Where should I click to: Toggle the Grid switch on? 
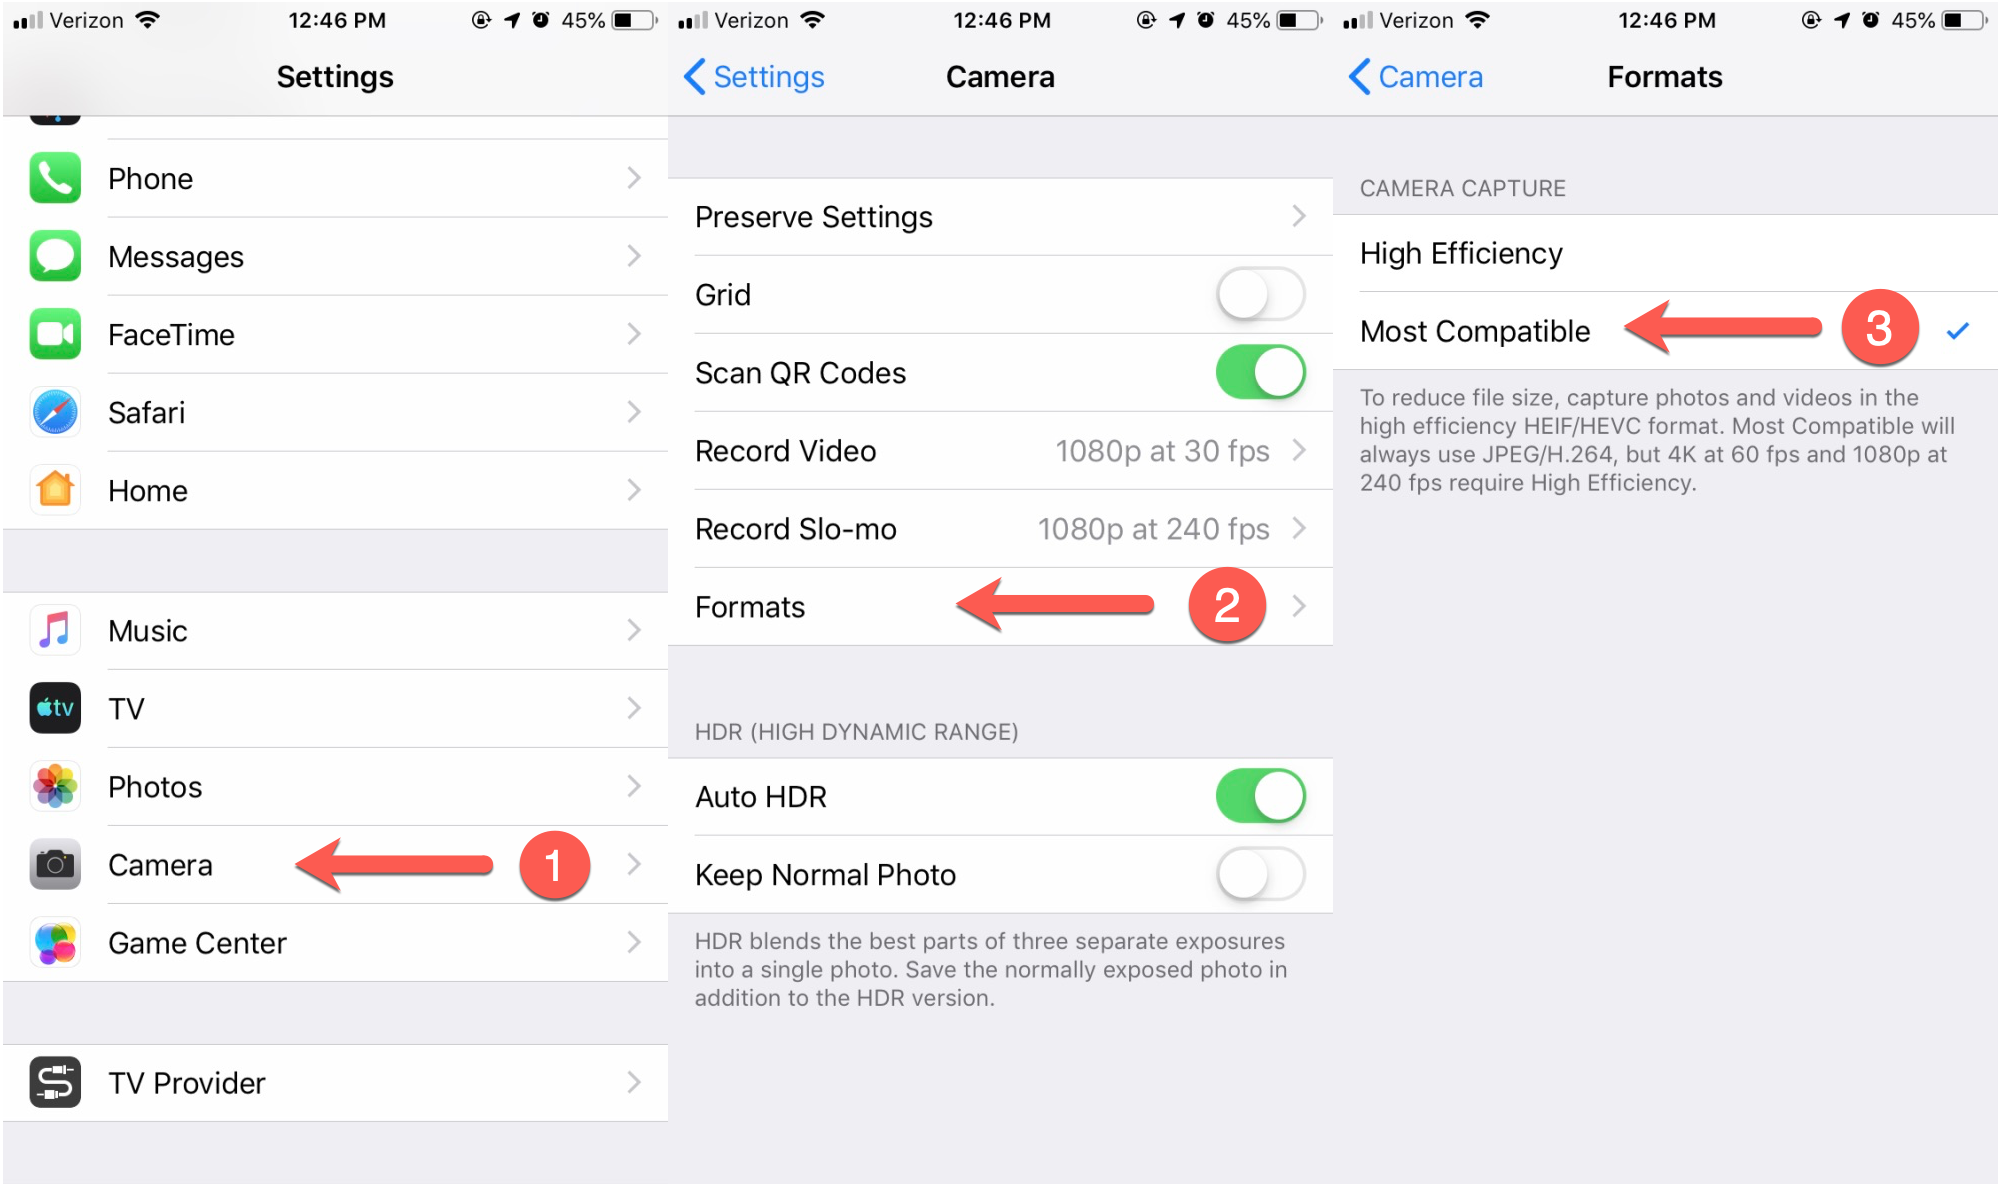coord(1262,294)
